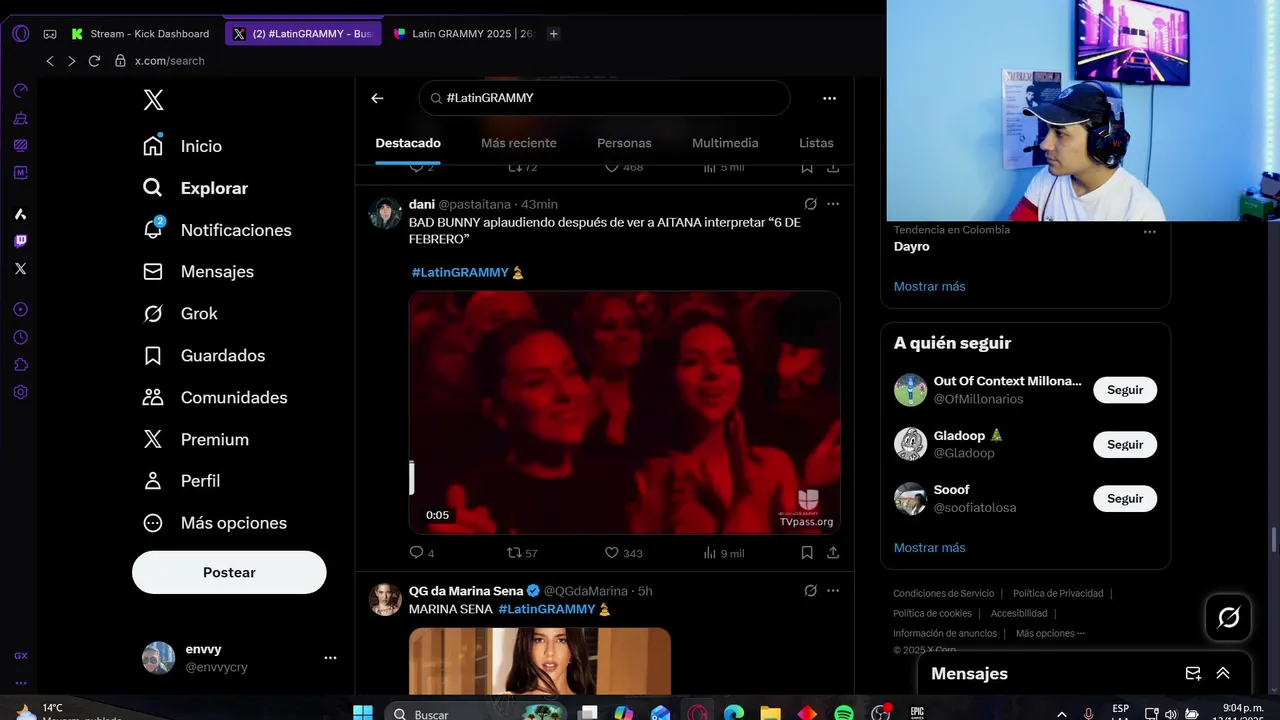Screen dimensions: 1280x720
Task: Follow Out Of Context Millonarios
Action: 1125,390
